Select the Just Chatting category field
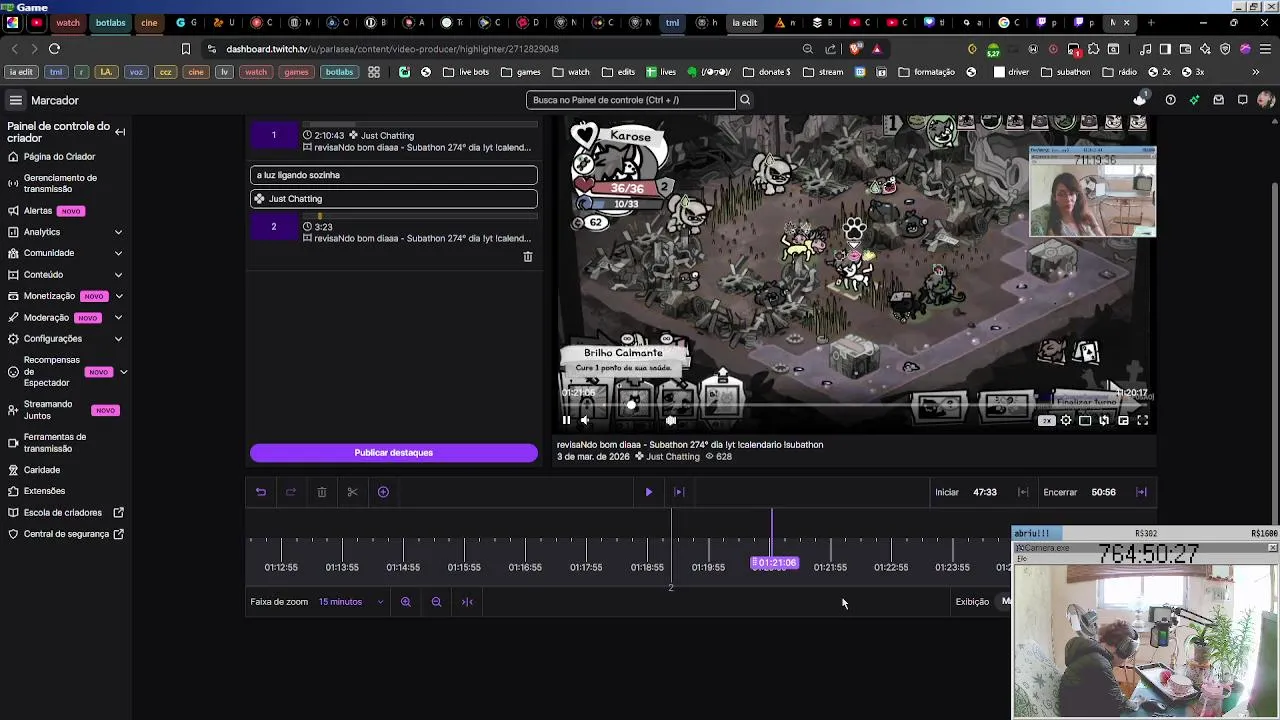This screenshot has height=720, width=1280. 393,199
